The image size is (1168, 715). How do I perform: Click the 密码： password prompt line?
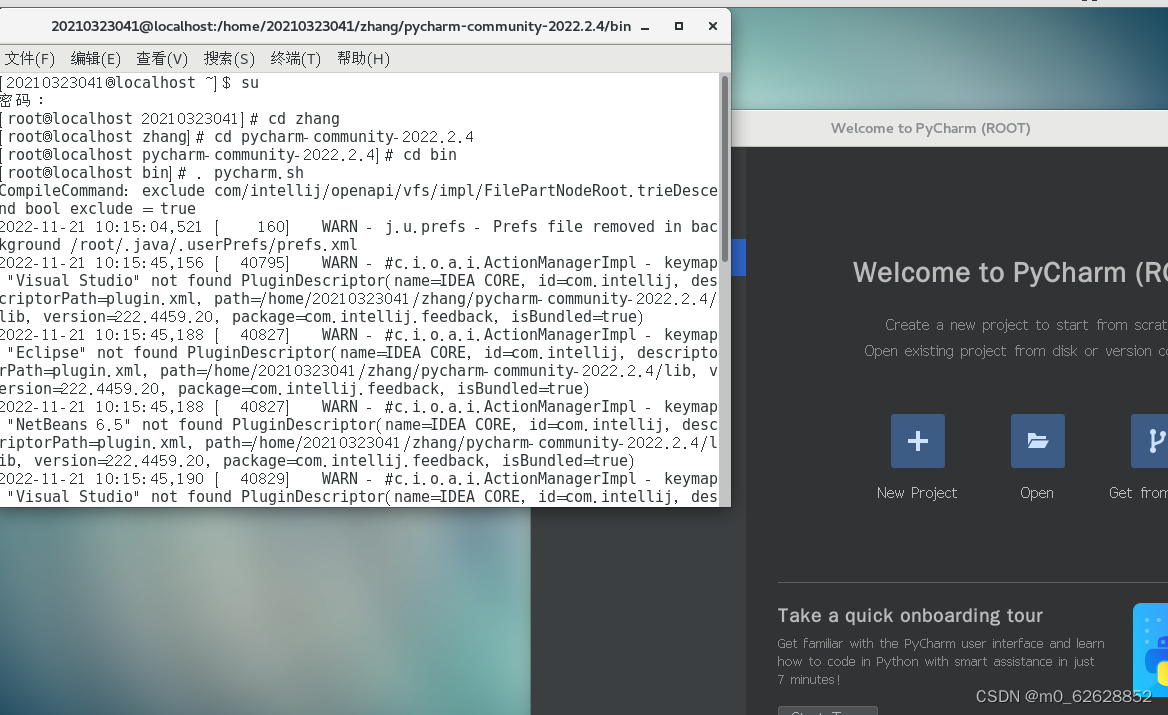(22, 101)
